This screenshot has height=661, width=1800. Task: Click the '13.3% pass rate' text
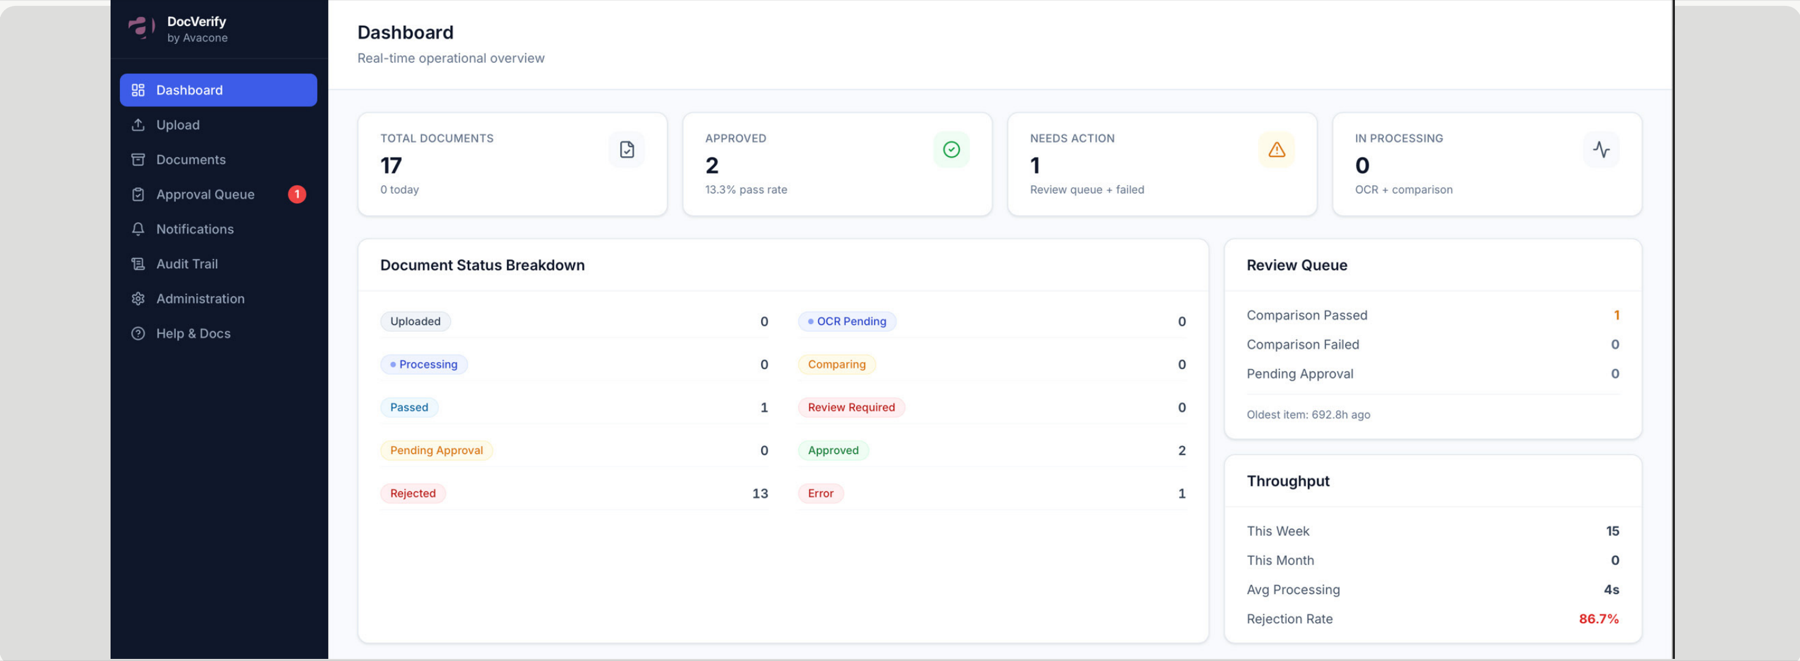coord(746,189)
